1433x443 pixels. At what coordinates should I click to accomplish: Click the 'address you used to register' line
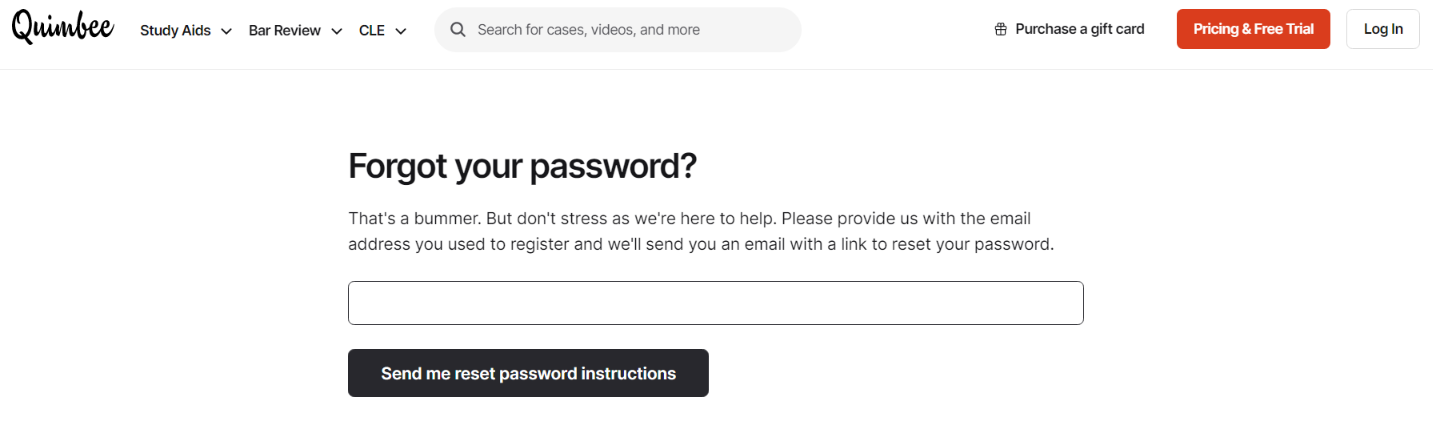pos(700,244)
